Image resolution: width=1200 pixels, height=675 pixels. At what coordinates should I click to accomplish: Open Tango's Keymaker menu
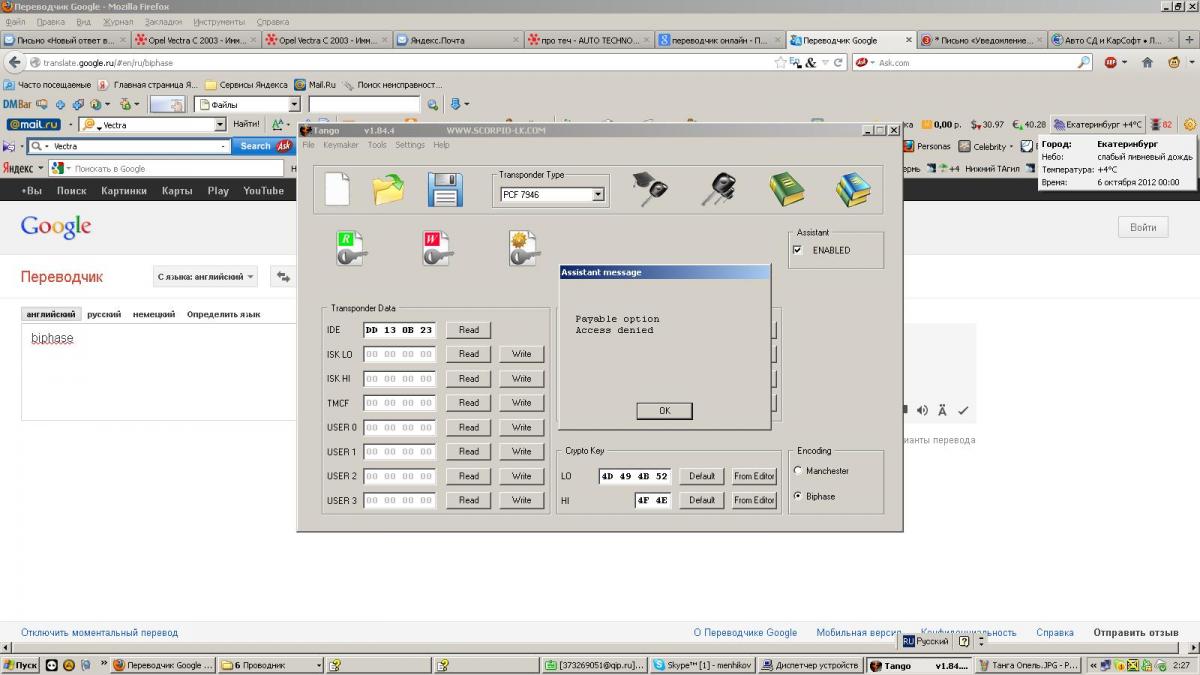click(x=340, y=145)
